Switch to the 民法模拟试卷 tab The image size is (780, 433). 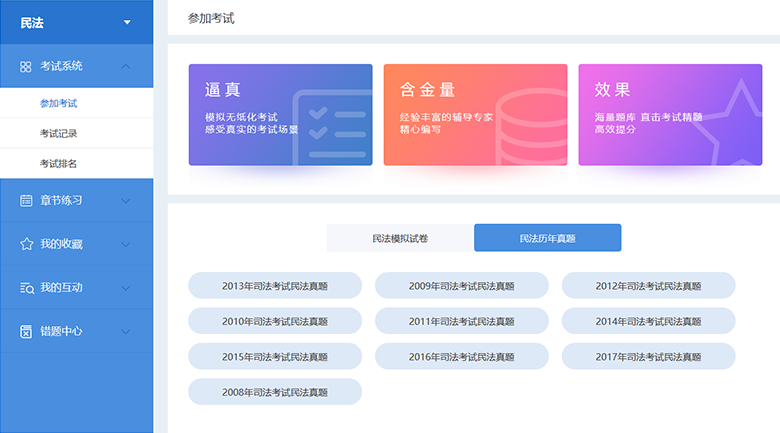400,238
